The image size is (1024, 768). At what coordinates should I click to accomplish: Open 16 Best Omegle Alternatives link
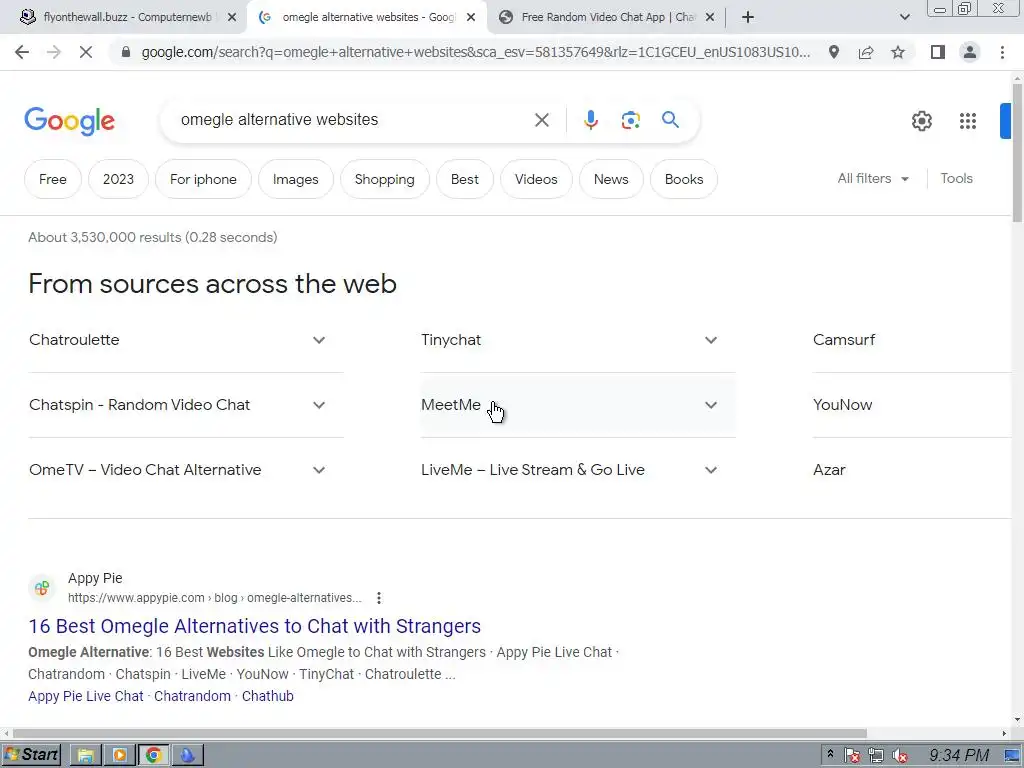[x=255, y=626]
